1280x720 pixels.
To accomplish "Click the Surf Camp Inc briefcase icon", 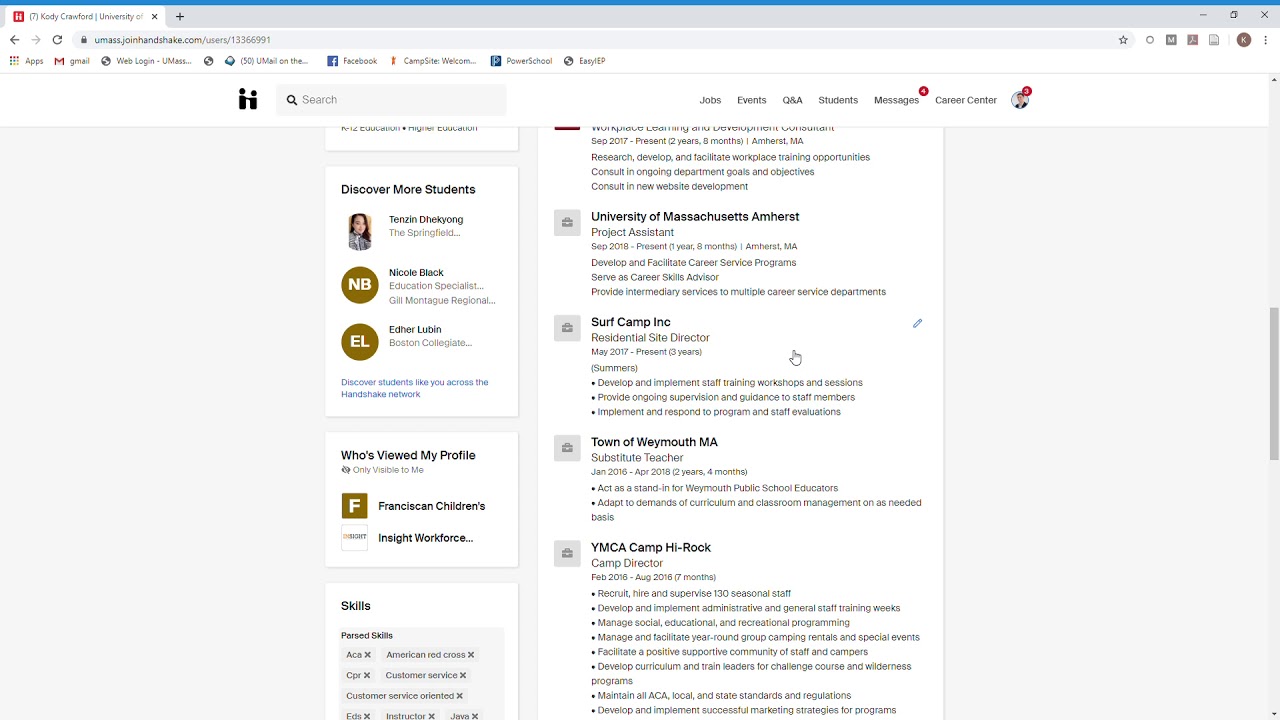I will [x=567, y=328].
